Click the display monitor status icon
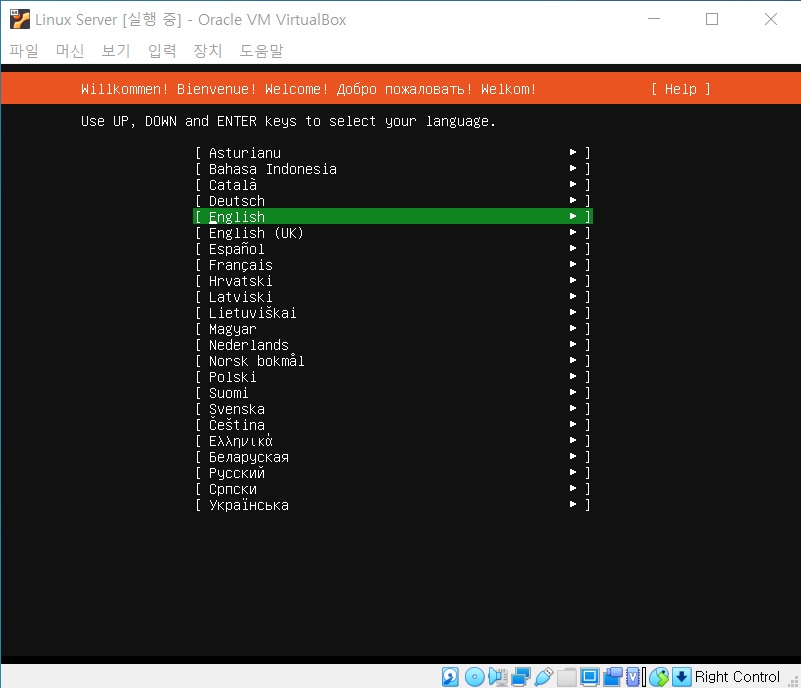The image size is (801, 688). (x=590, y=677)
